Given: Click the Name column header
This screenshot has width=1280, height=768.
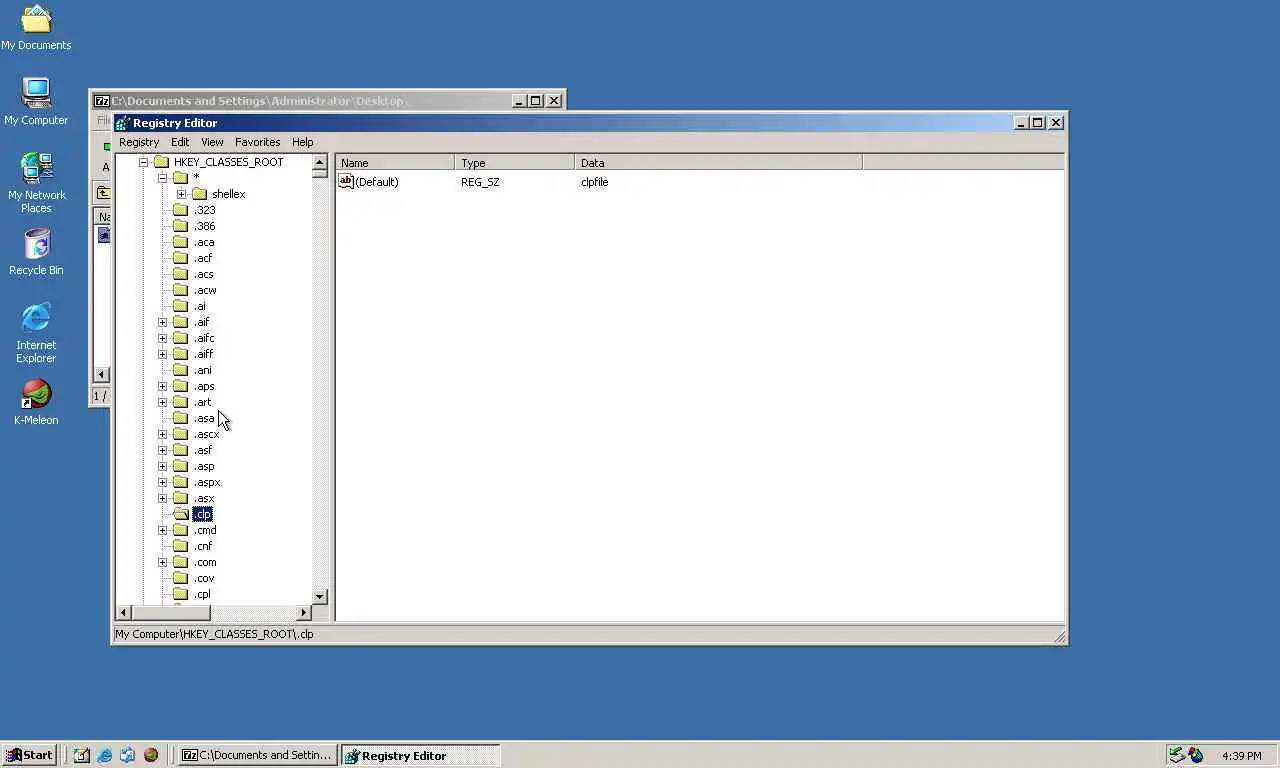Looking at the screenshot, I should (395, 162).
